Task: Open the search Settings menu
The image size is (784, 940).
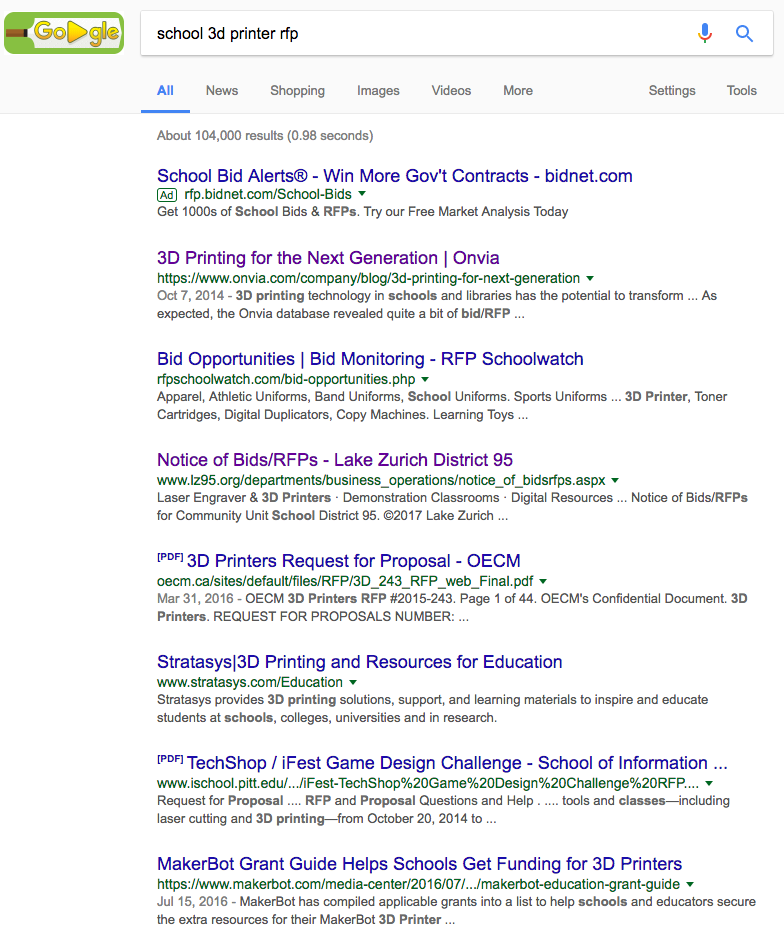Action: (672, 91)
